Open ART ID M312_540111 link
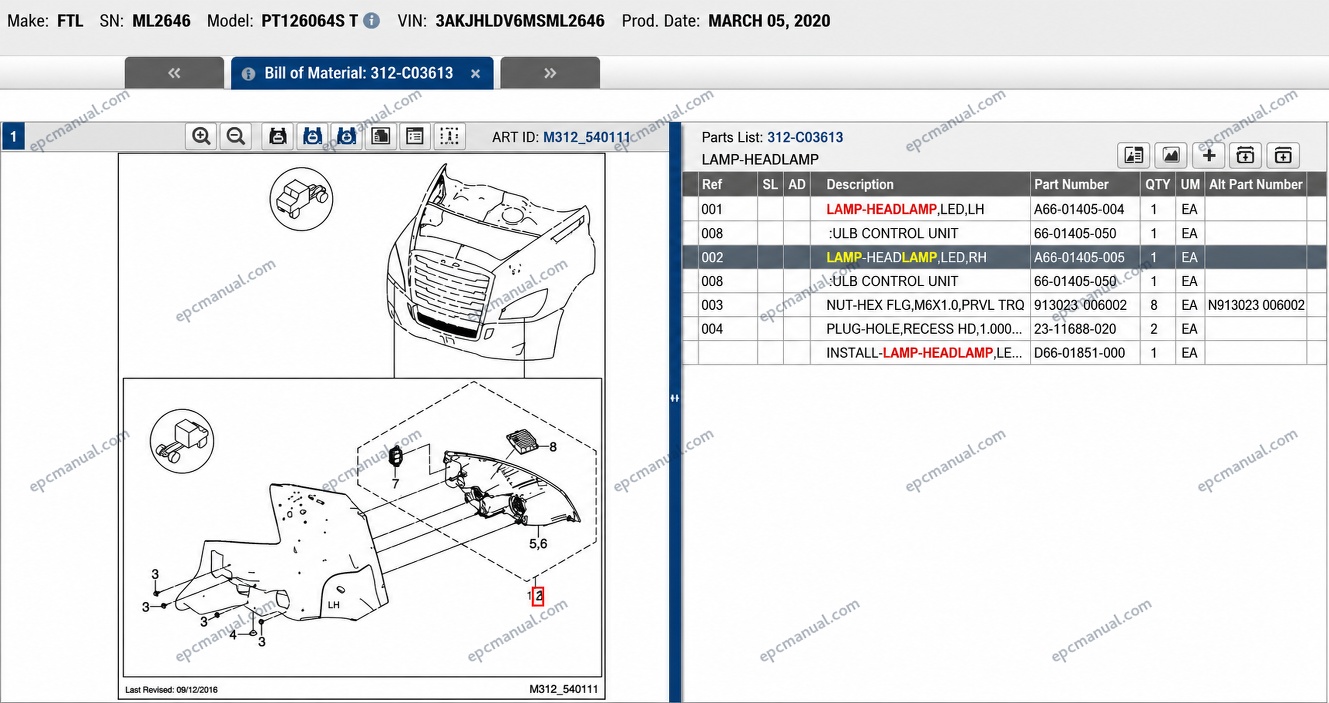 point(587,138)
